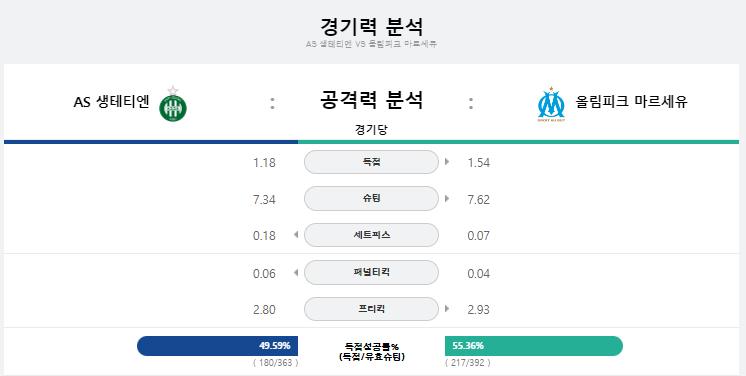This screenshot has height=376, width=746.
Task: Select the 패널티킥 stat button
Action: click(371, 272)
